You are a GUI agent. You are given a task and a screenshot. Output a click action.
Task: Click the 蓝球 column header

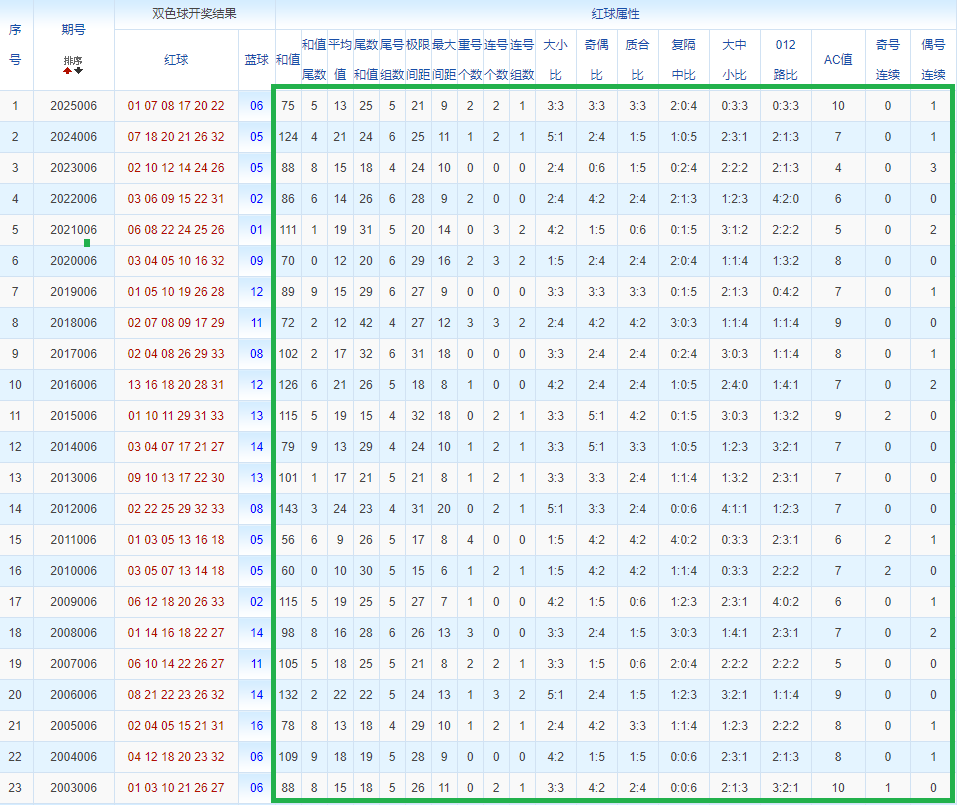[257, 60]
